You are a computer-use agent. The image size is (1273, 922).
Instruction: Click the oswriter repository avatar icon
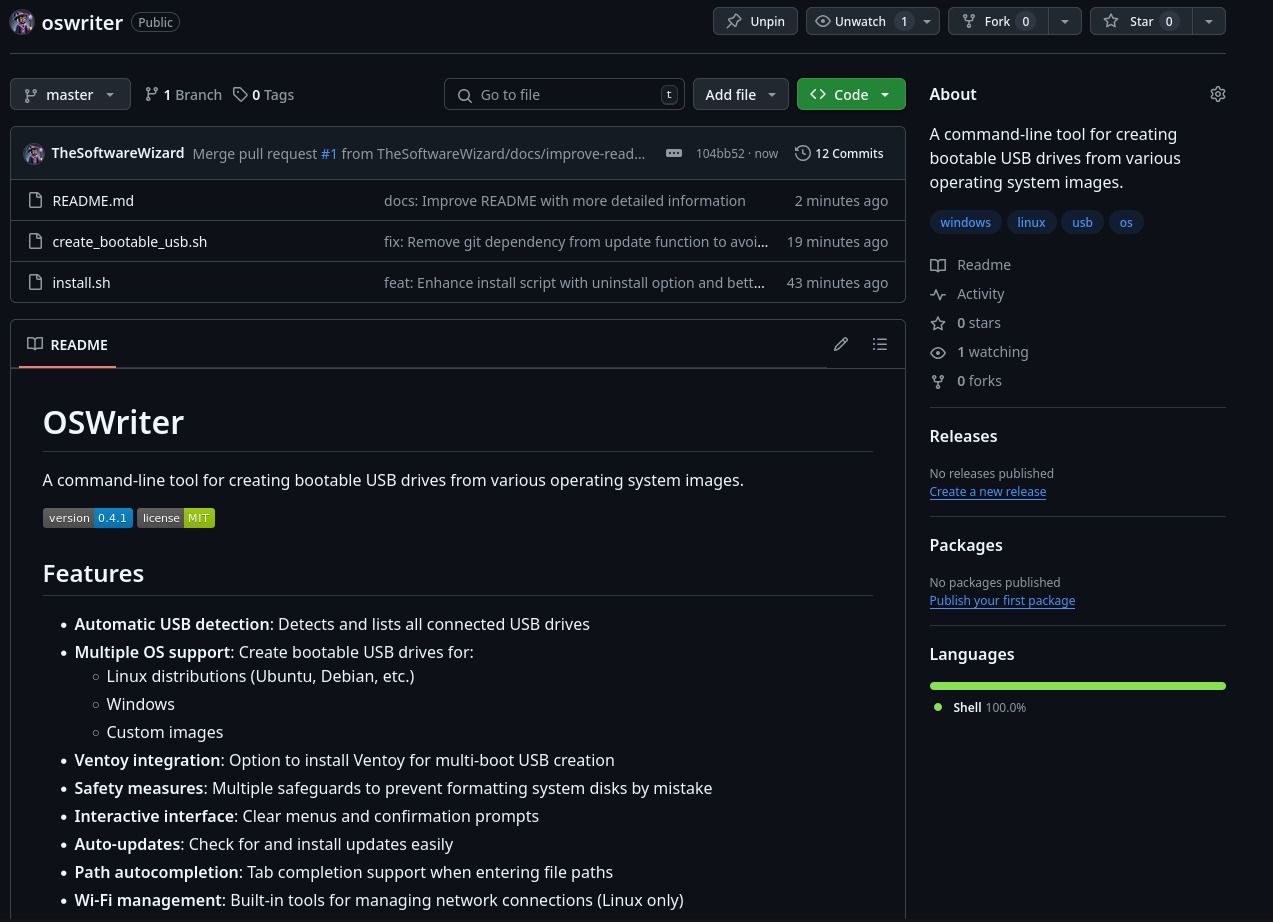tap(22, 22)
